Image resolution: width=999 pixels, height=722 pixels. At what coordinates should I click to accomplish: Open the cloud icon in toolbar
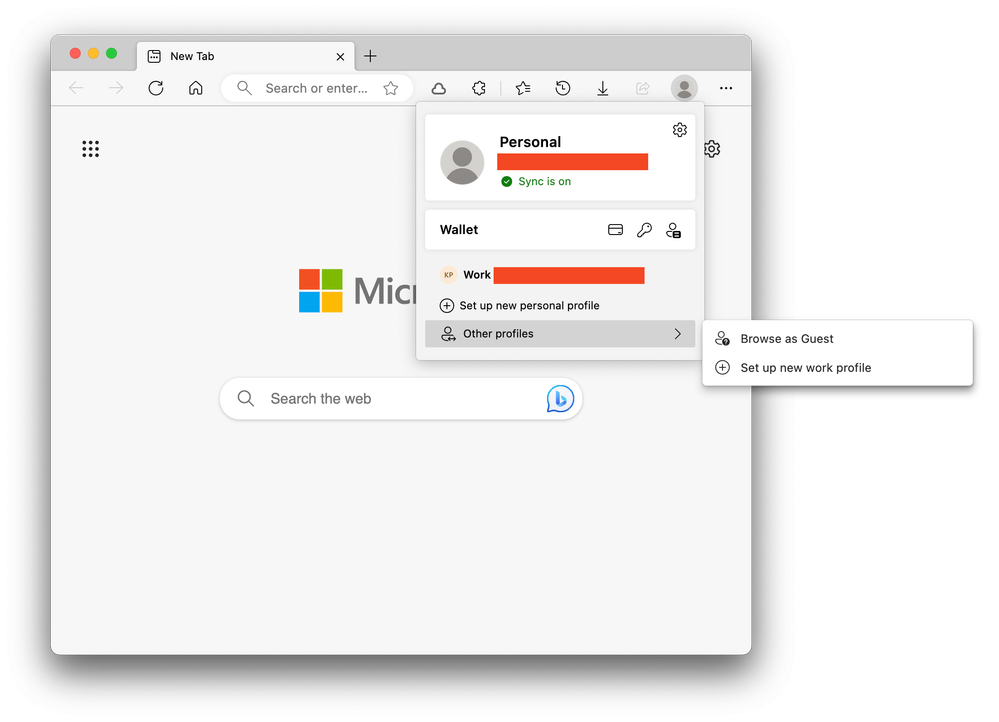pos(438,89)
